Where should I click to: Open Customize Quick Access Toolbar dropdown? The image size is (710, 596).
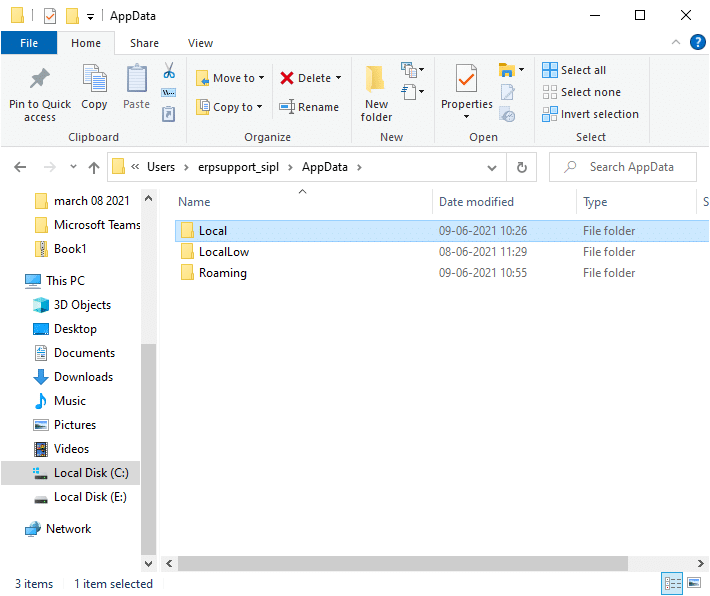(x=91, y=17)
